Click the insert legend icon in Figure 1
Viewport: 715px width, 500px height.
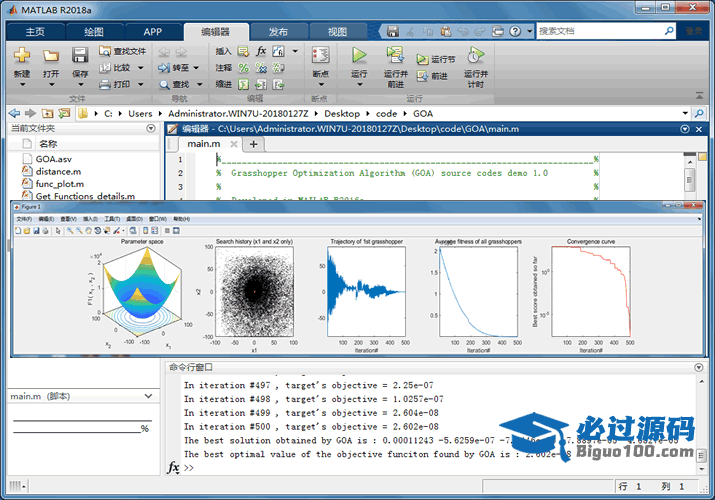tap(155, 231)
